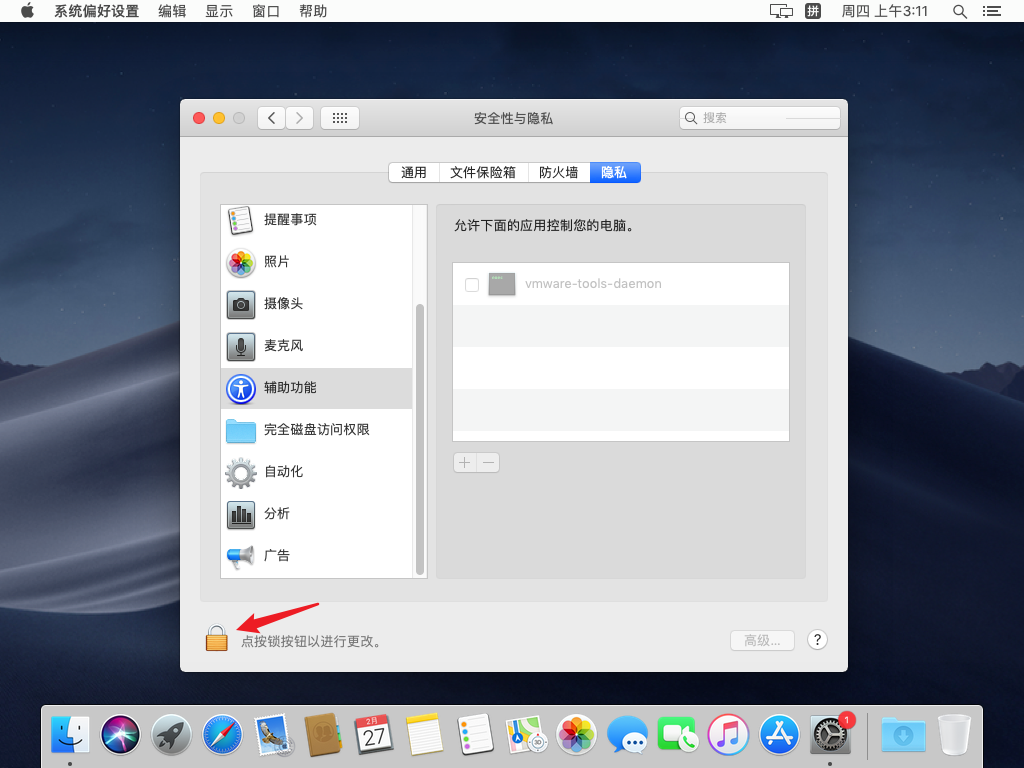Open Contacts from the Dock
This screenshot has height=768, width=1024.
click(x=323, y=735)
